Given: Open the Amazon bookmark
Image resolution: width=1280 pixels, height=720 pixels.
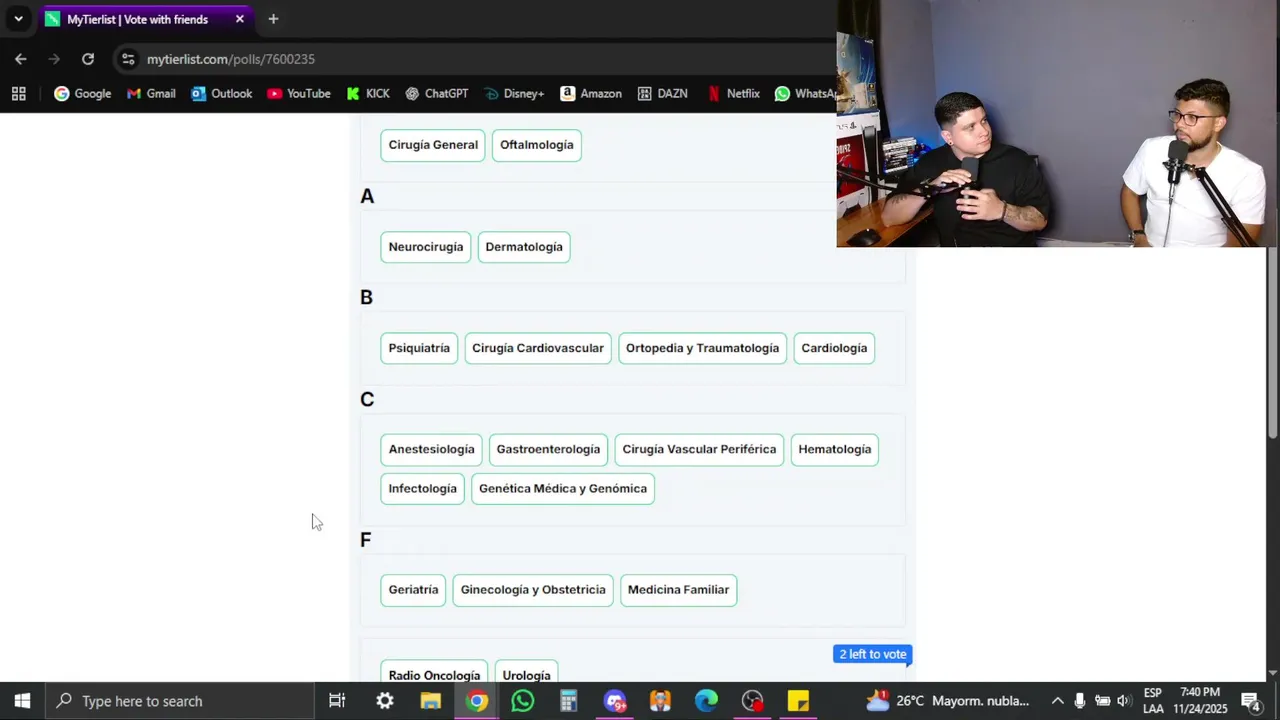Looking at the screenshot, I should (590, 93).
